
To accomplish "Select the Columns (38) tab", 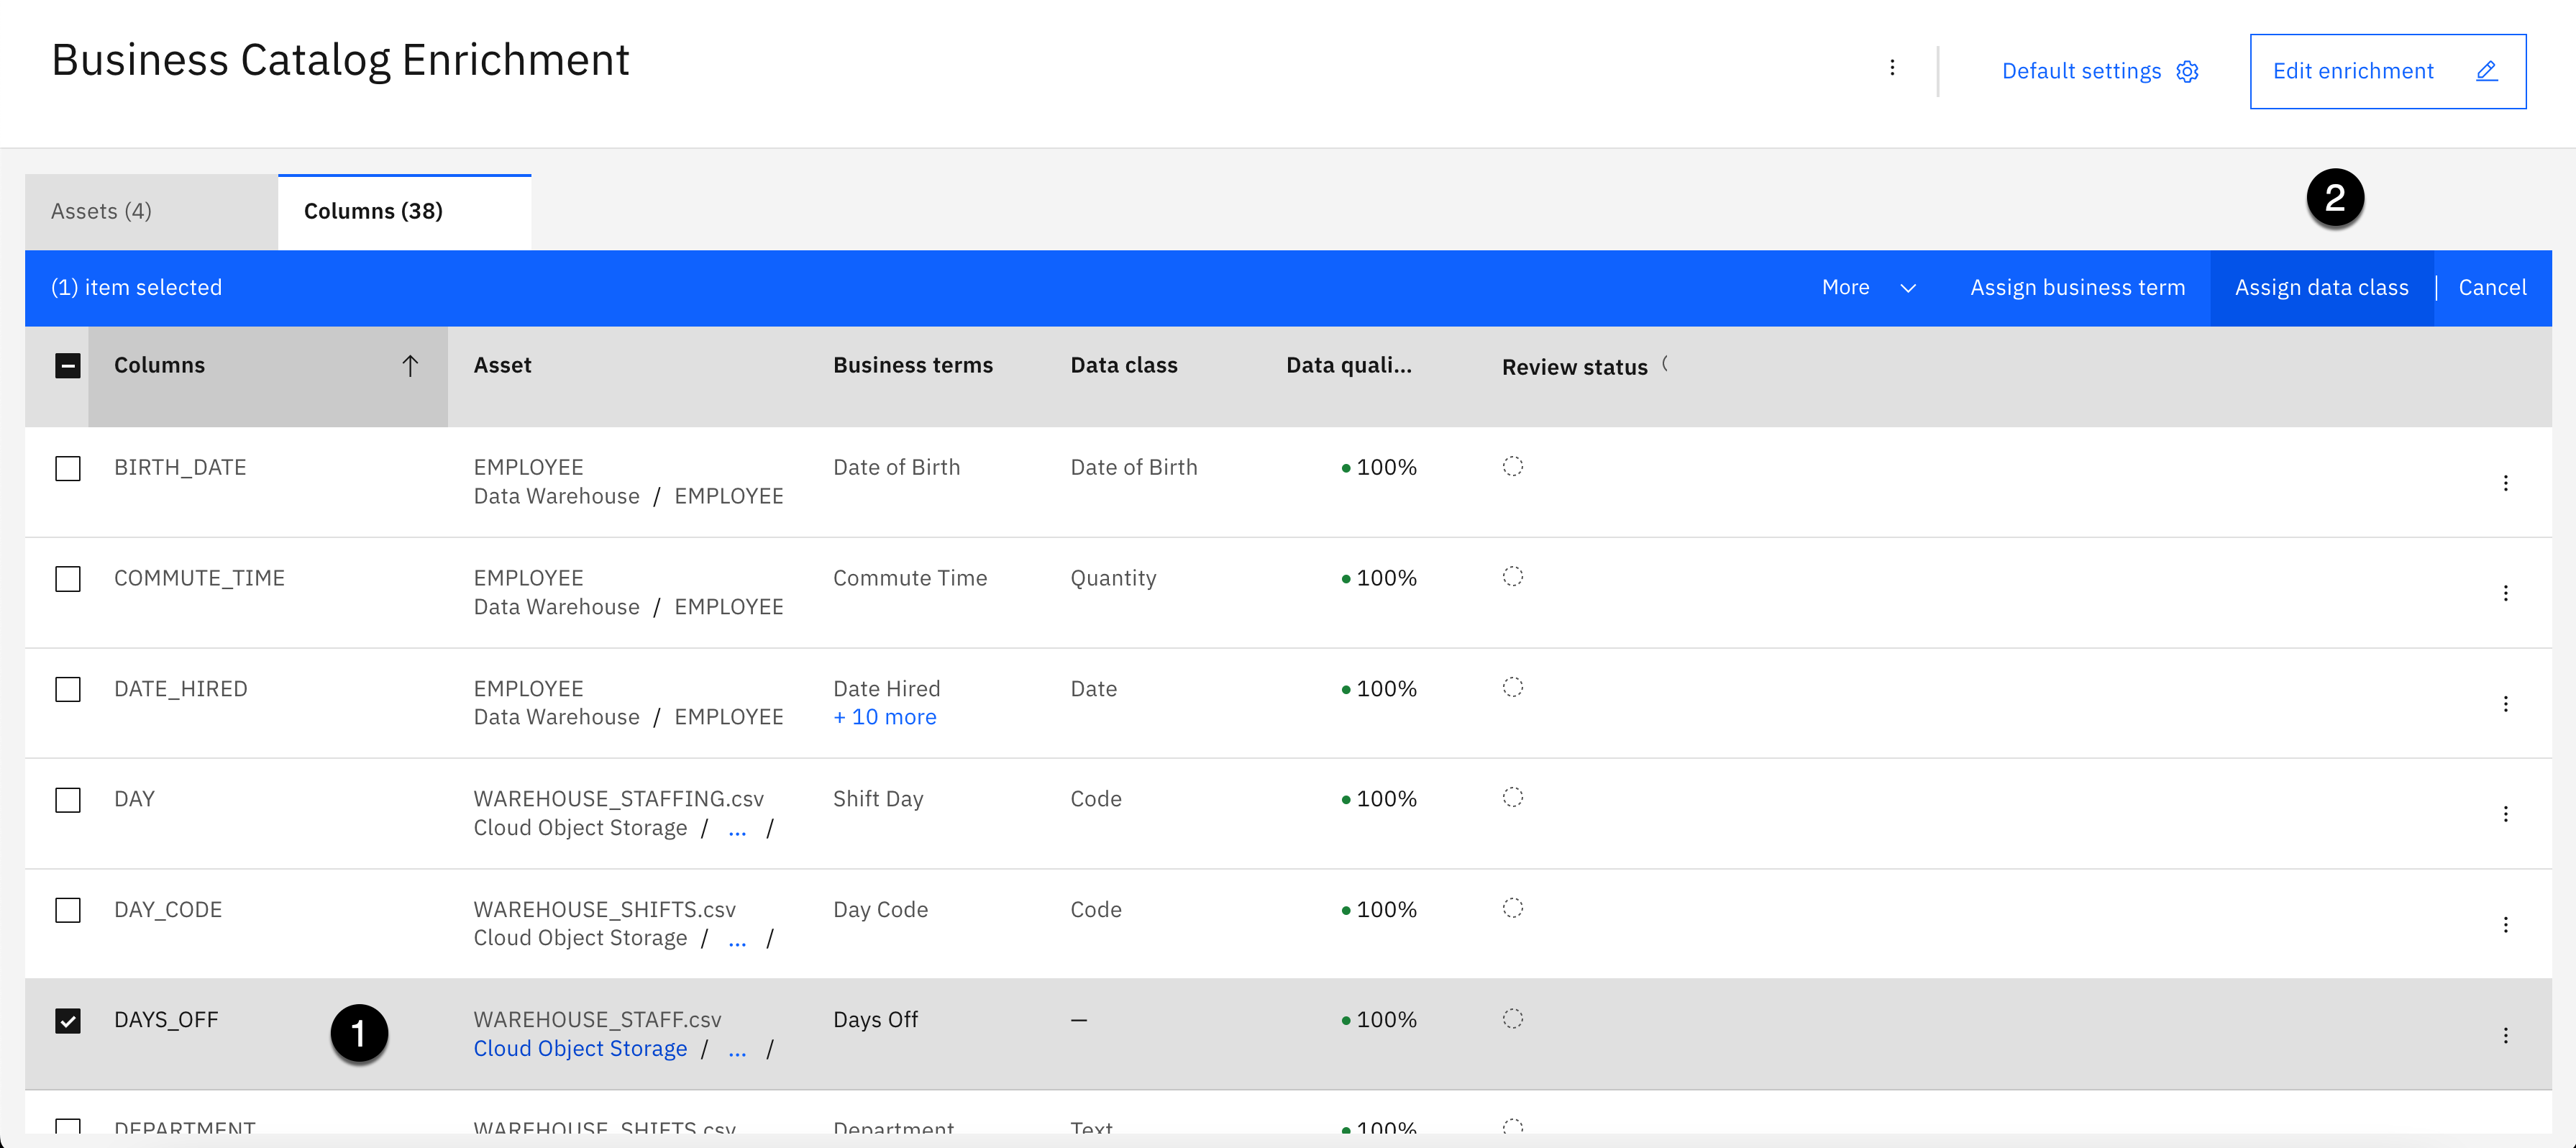I will coord(373,211).
